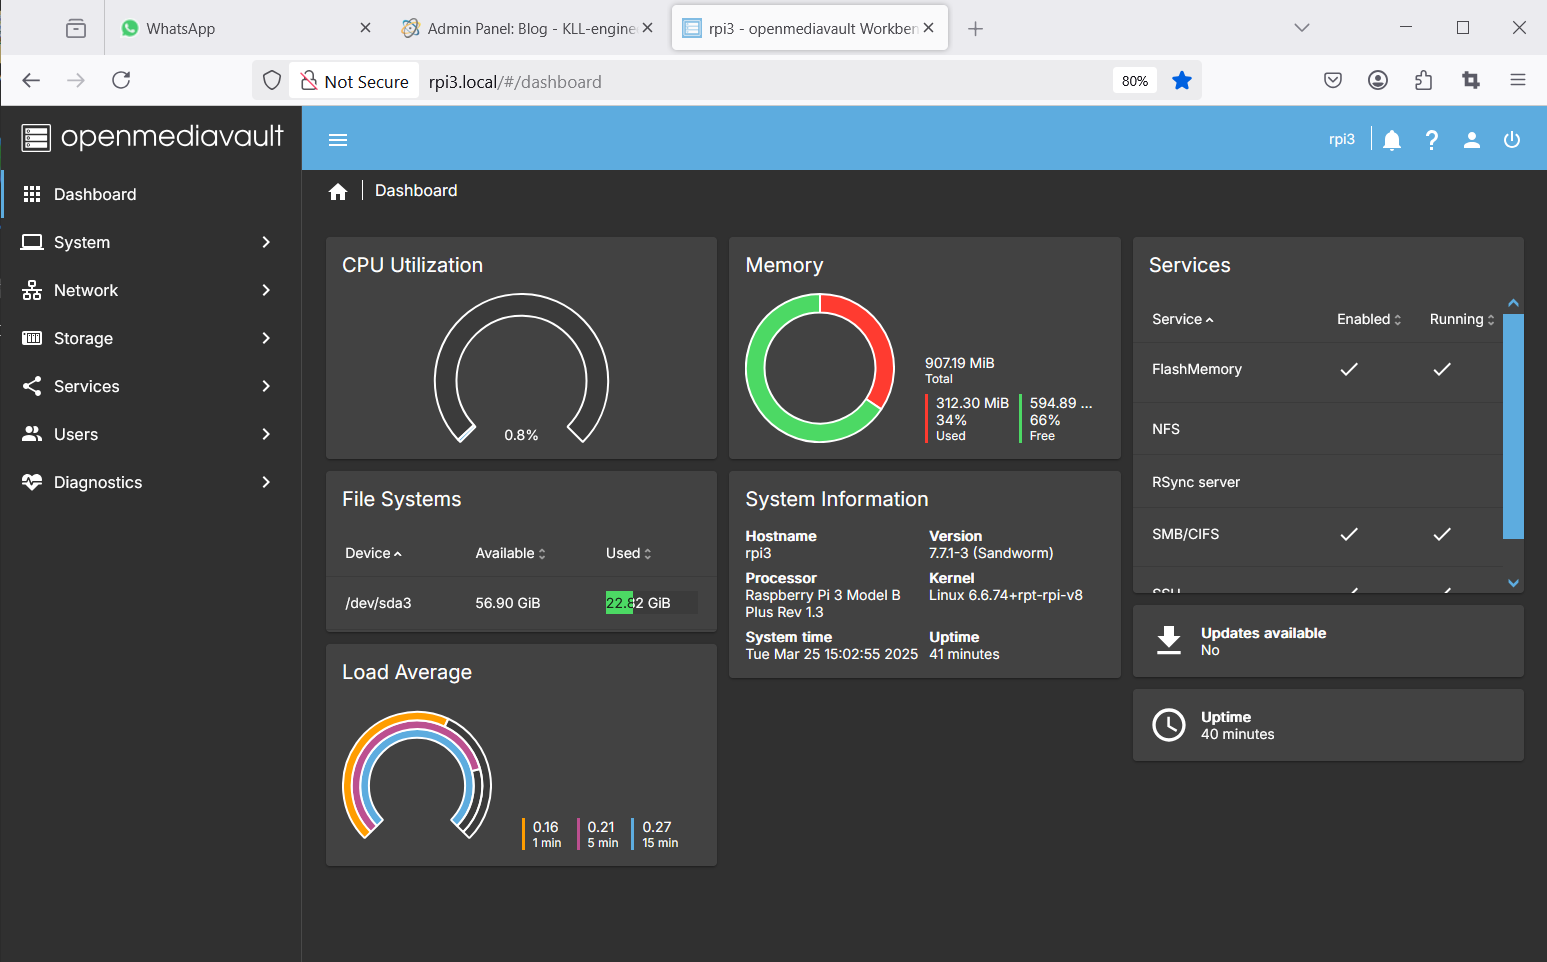Expand the Users menu
This screenshot has height=962, width=1547.
(151, 434)
